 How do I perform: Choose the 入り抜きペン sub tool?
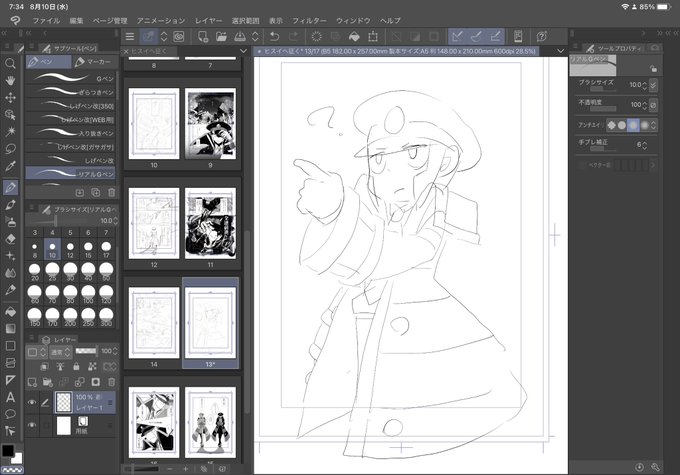tap(71, 133)
